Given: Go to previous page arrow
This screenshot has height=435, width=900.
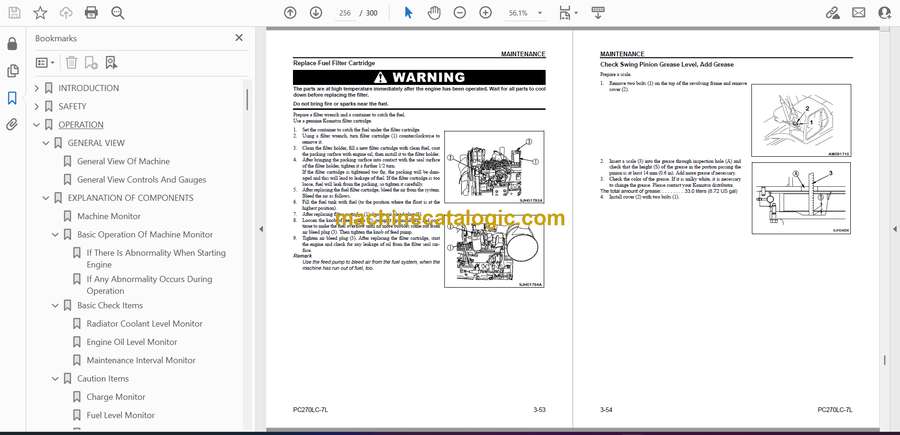Looking at the screenshot, I should coord(290,13).
